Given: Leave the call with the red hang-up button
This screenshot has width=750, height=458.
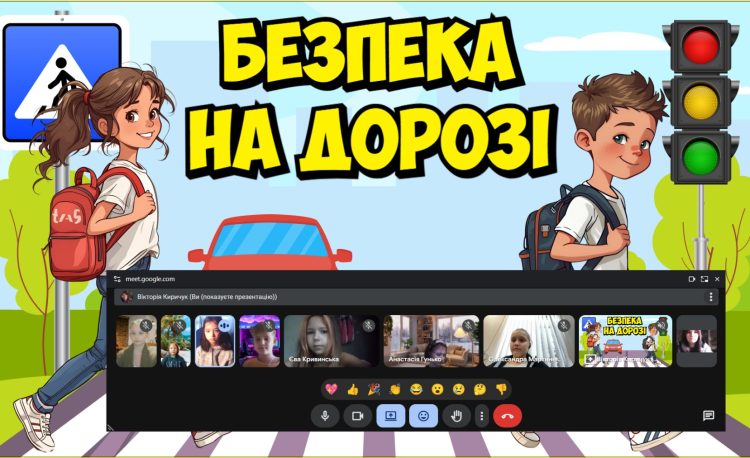Looking at the screenshot, I should [508, 416].
